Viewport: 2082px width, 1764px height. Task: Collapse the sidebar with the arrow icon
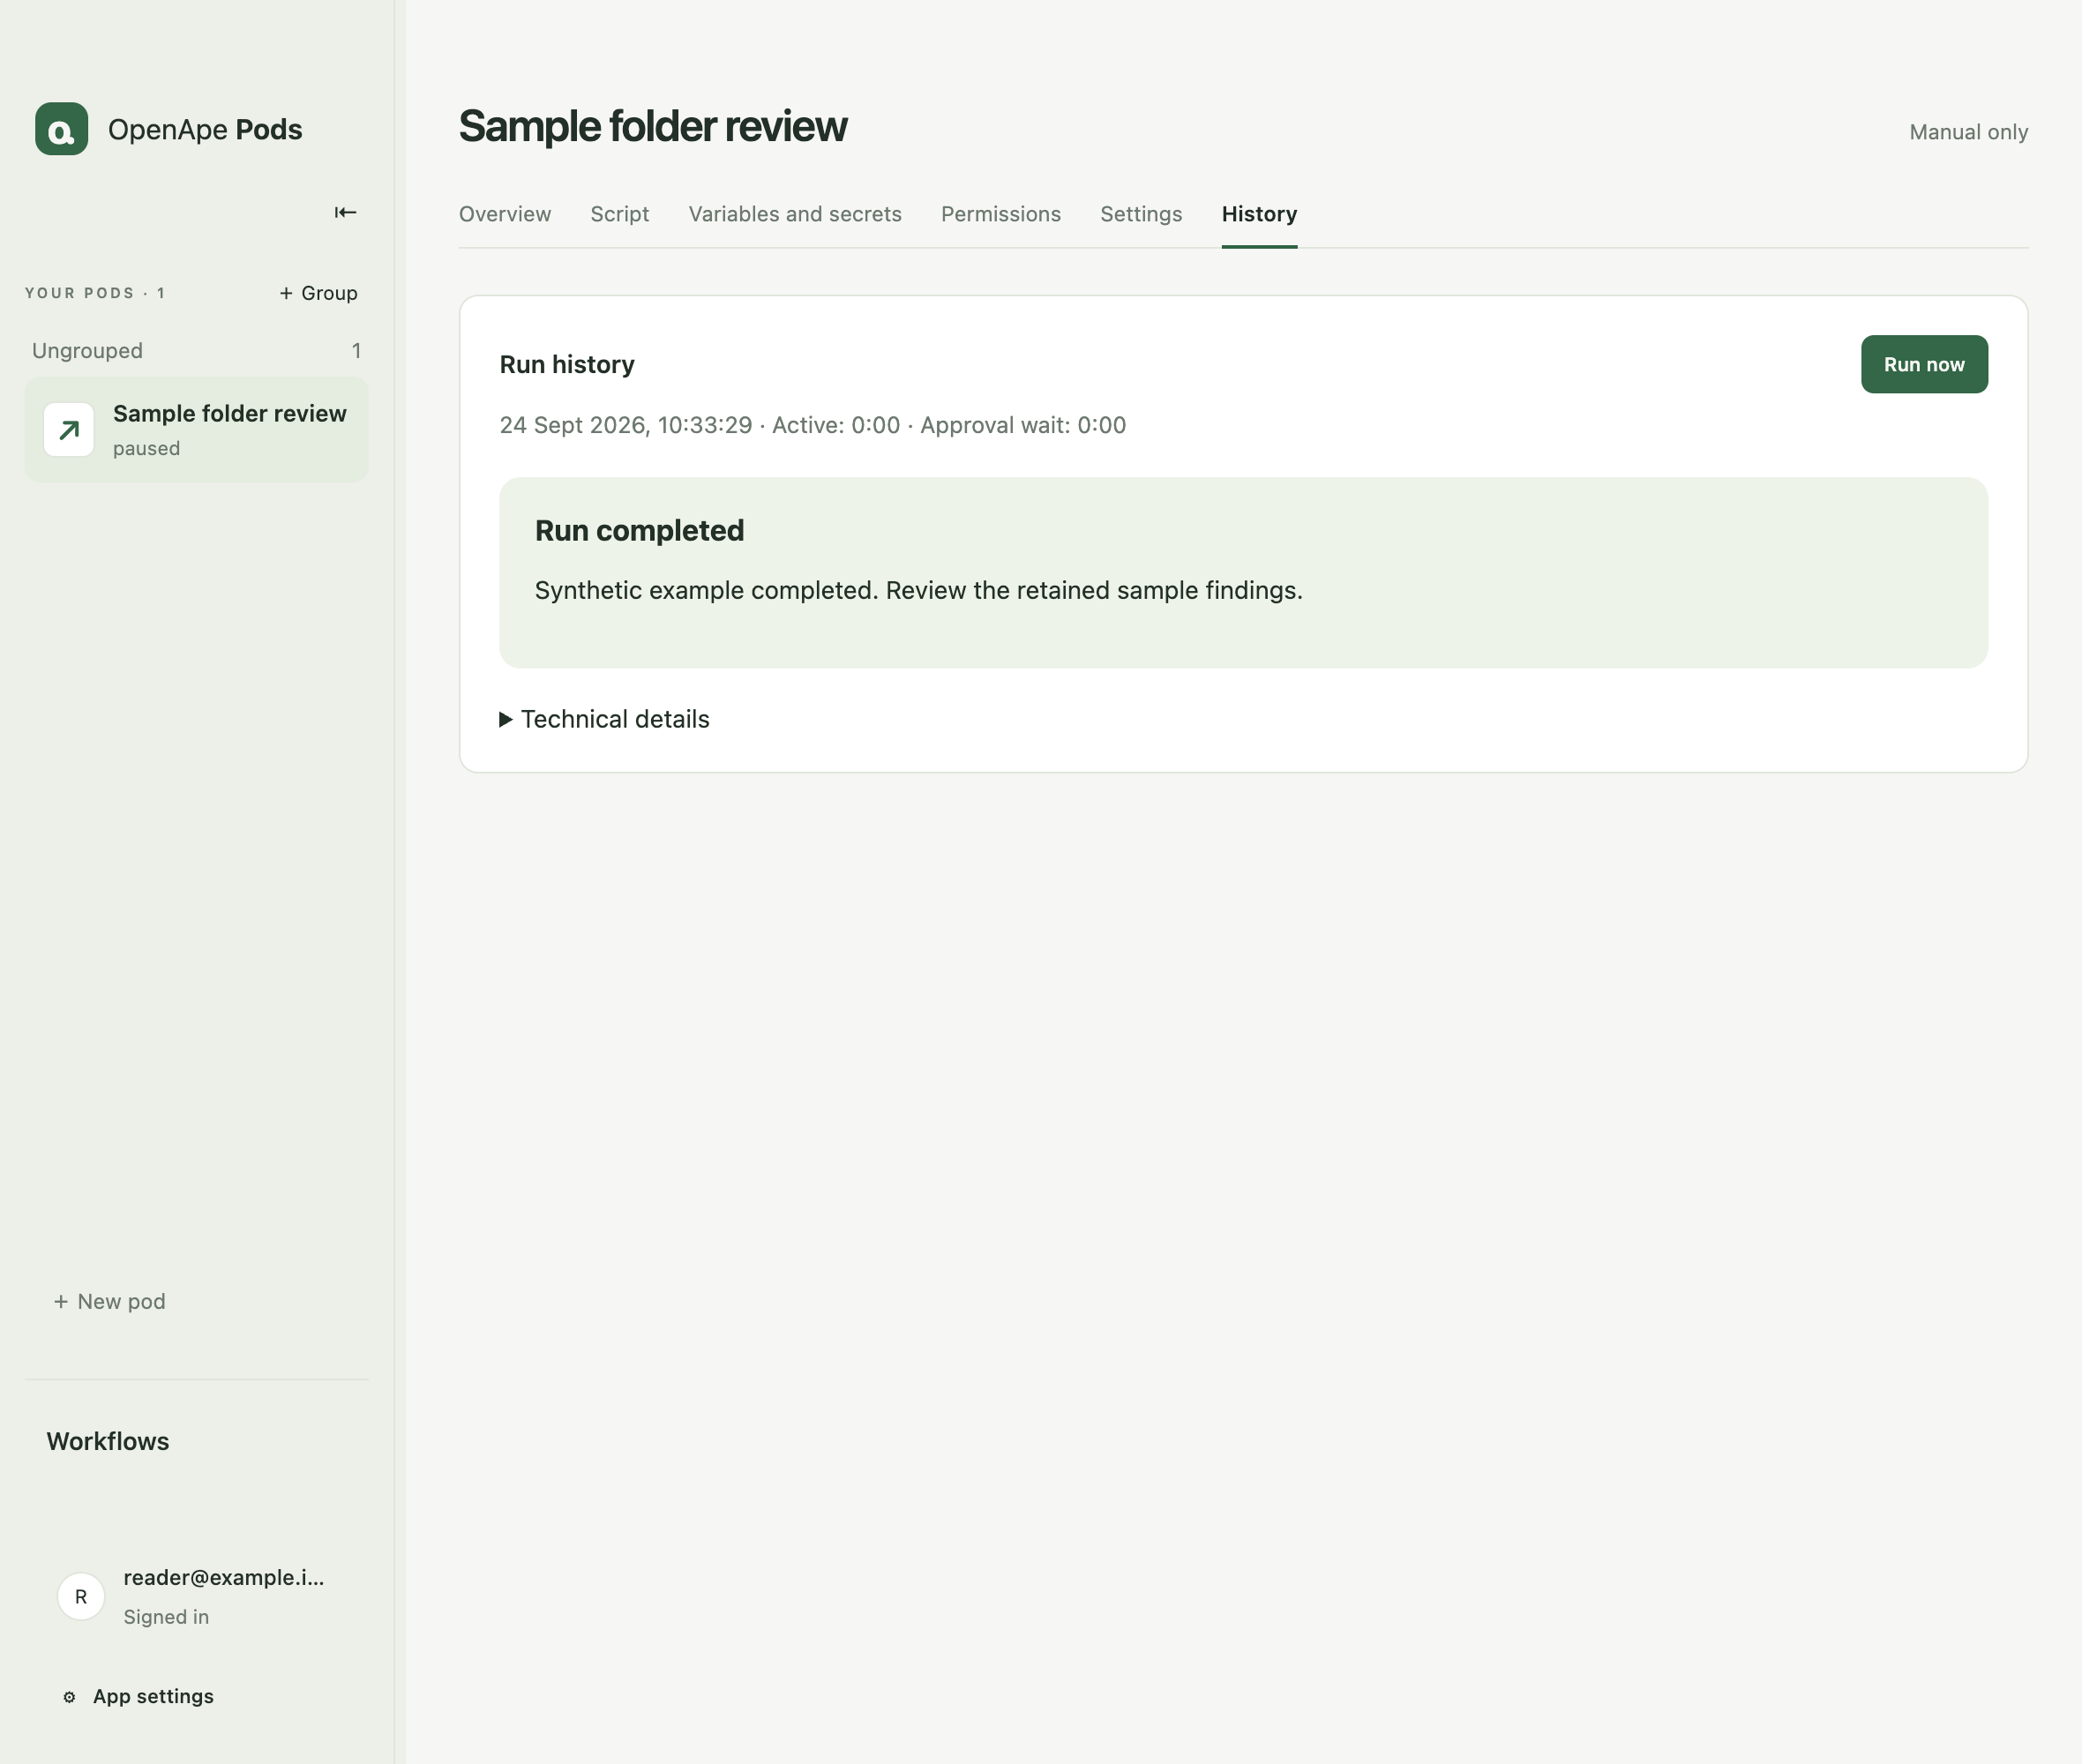click(345, 212)
